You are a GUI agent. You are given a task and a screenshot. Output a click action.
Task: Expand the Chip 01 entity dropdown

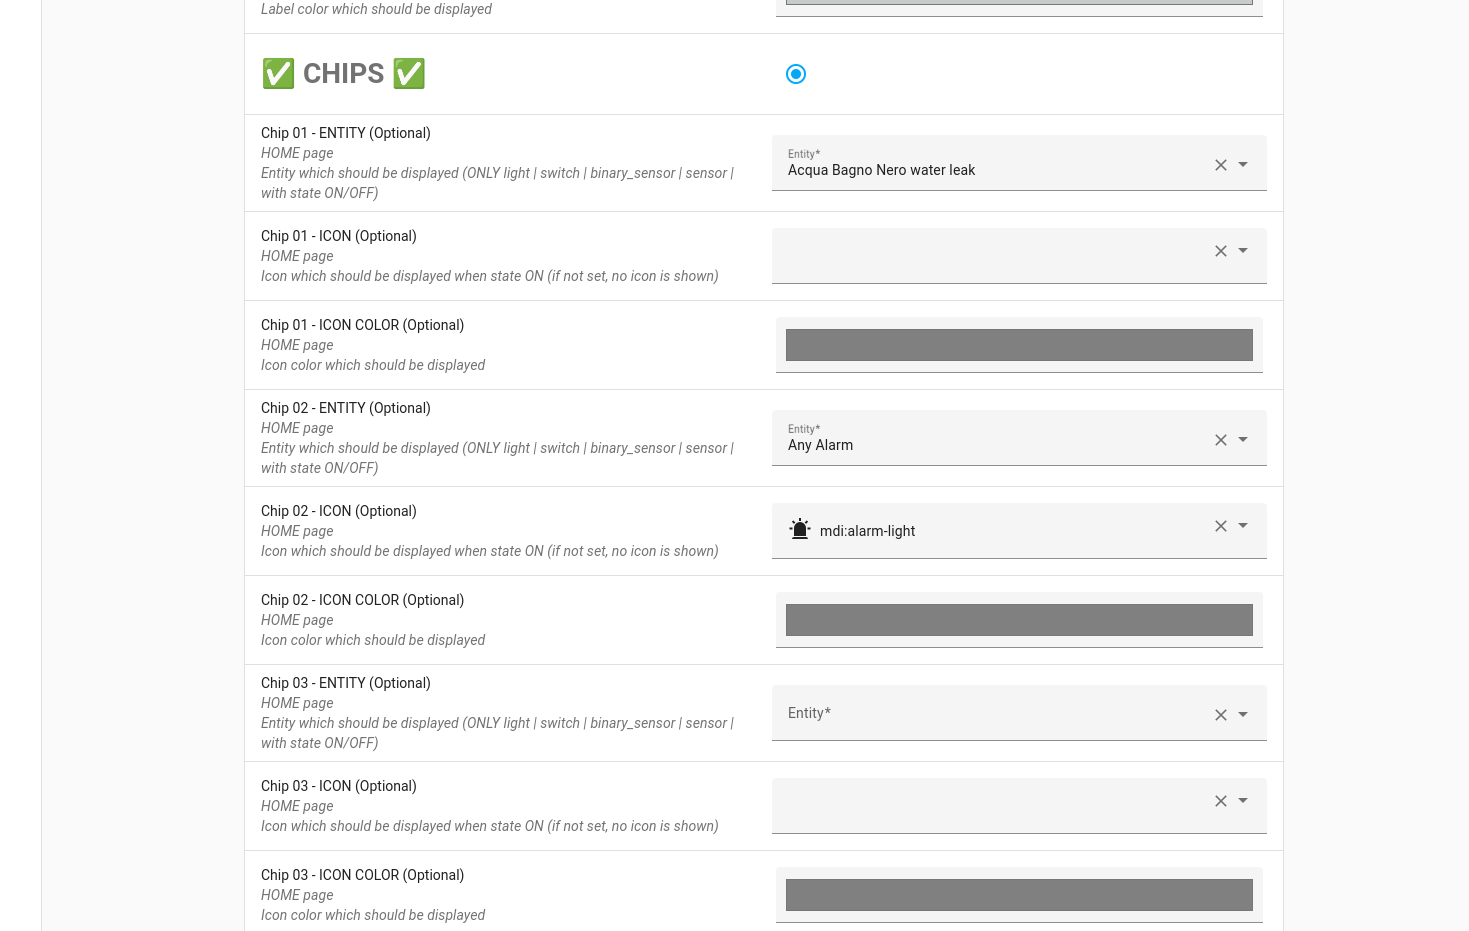[x=1243, y=165]
